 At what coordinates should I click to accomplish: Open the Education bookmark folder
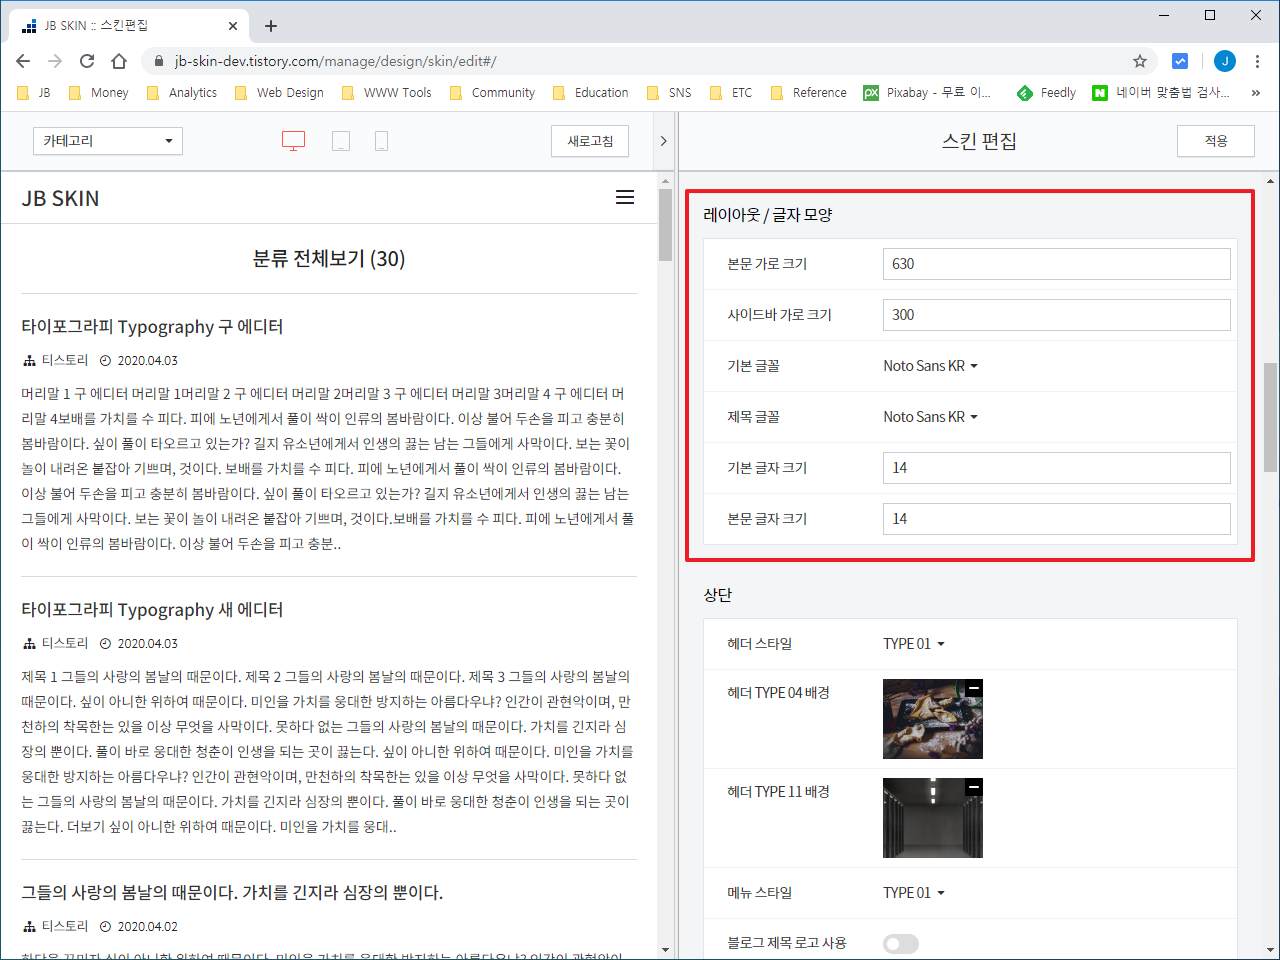(590, 92)
